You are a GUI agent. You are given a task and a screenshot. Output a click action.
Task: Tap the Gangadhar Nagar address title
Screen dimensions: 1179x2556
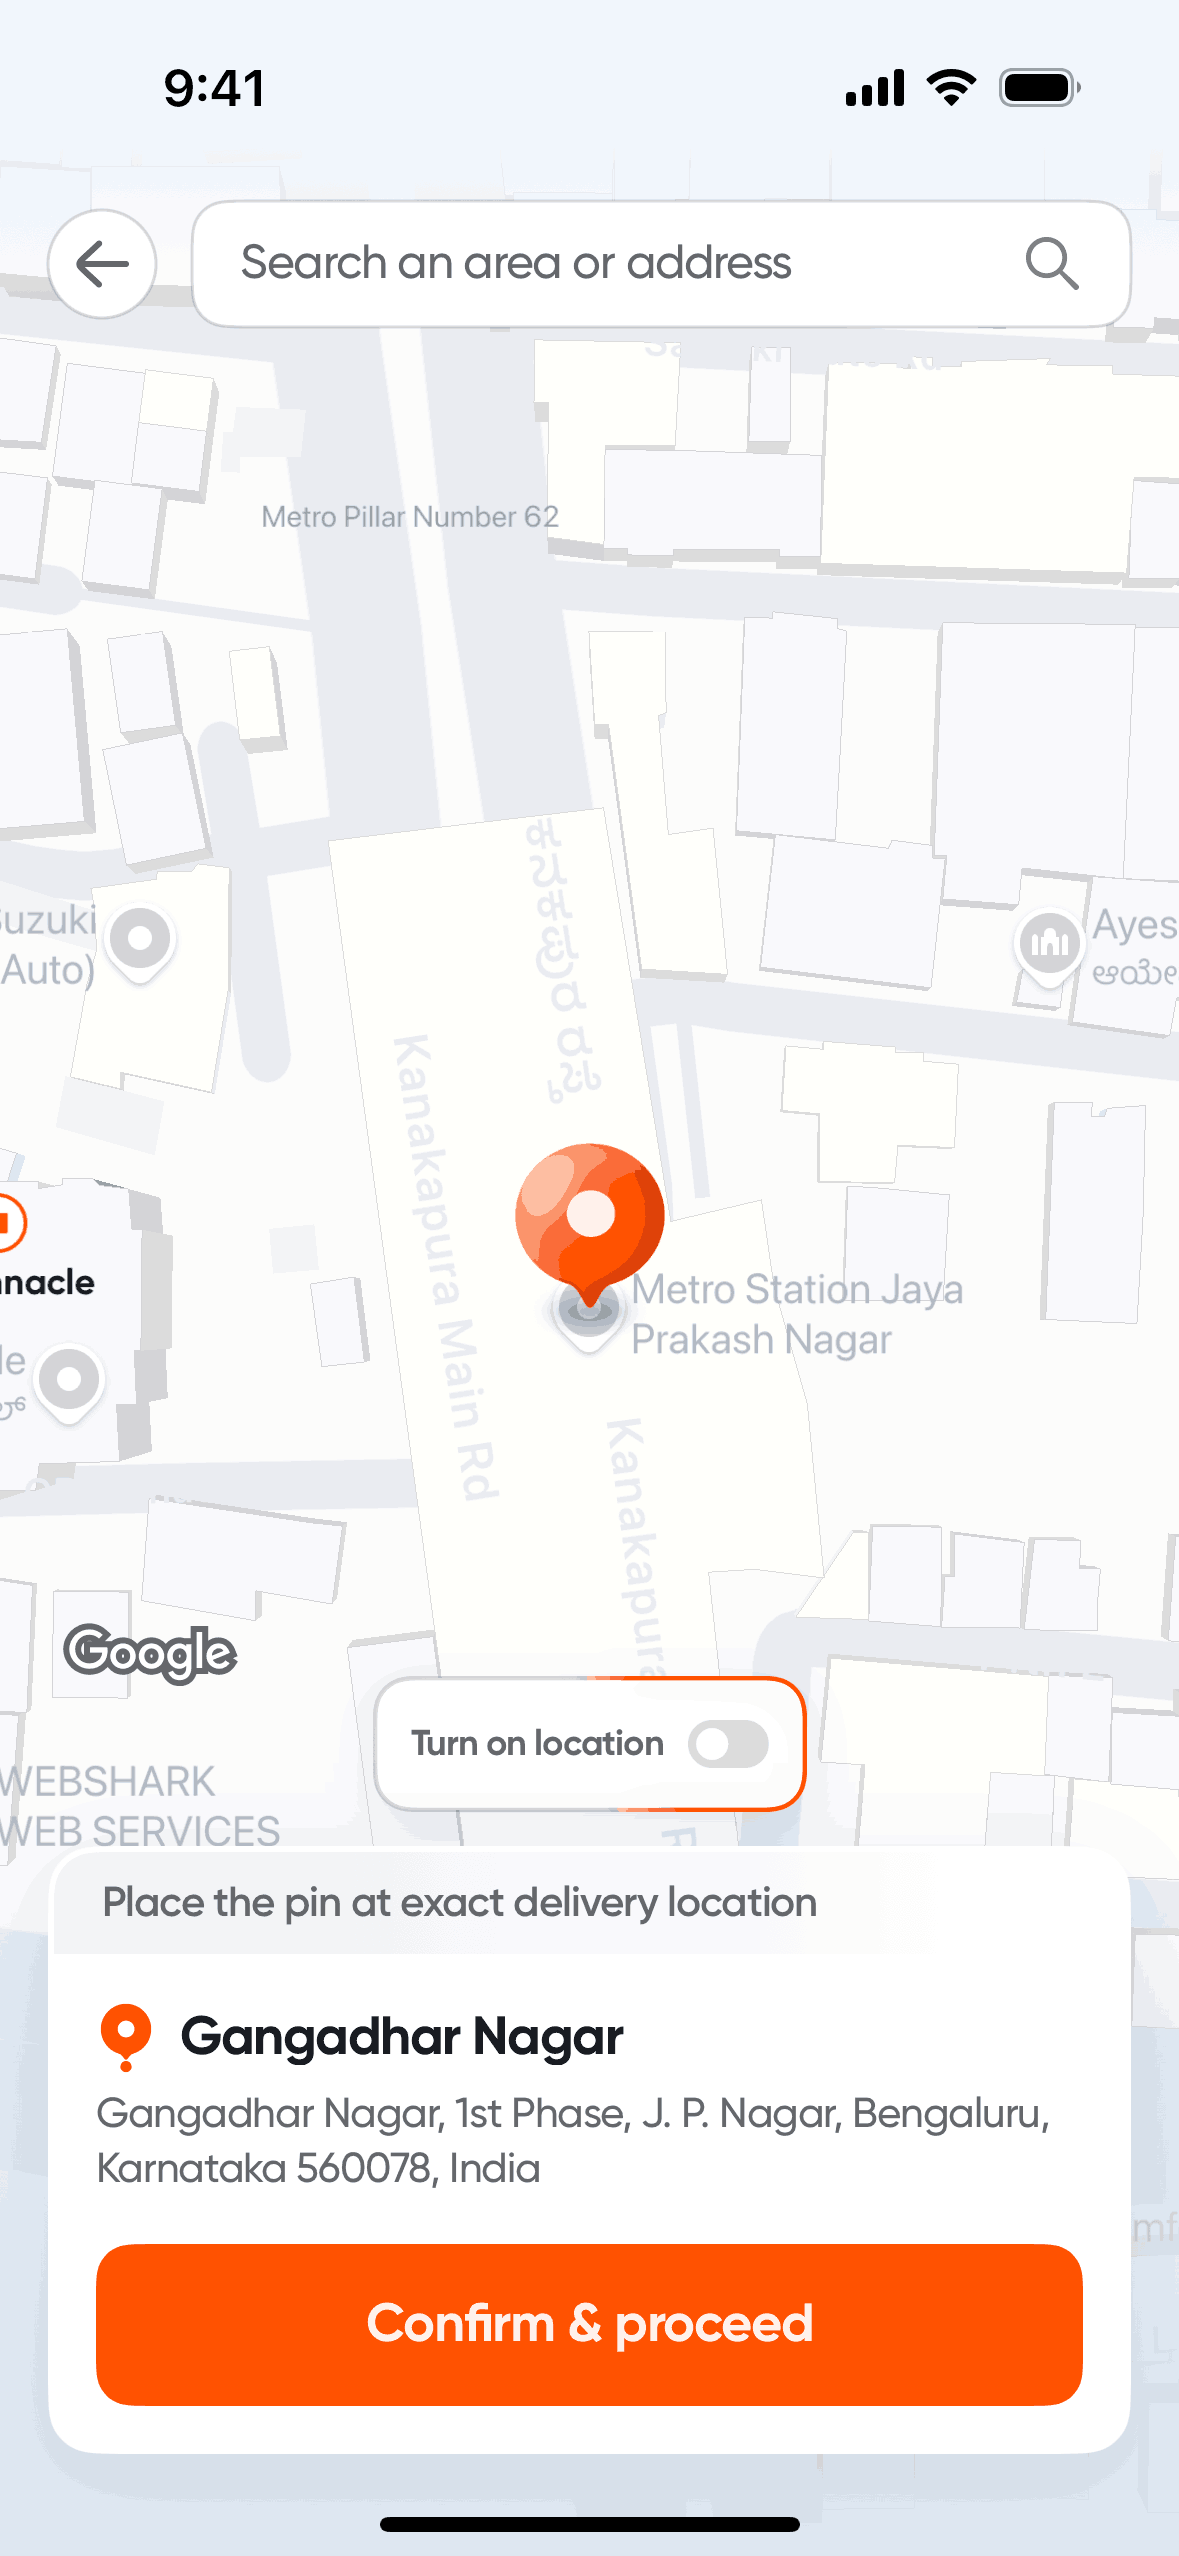(x=402, y=2037)
